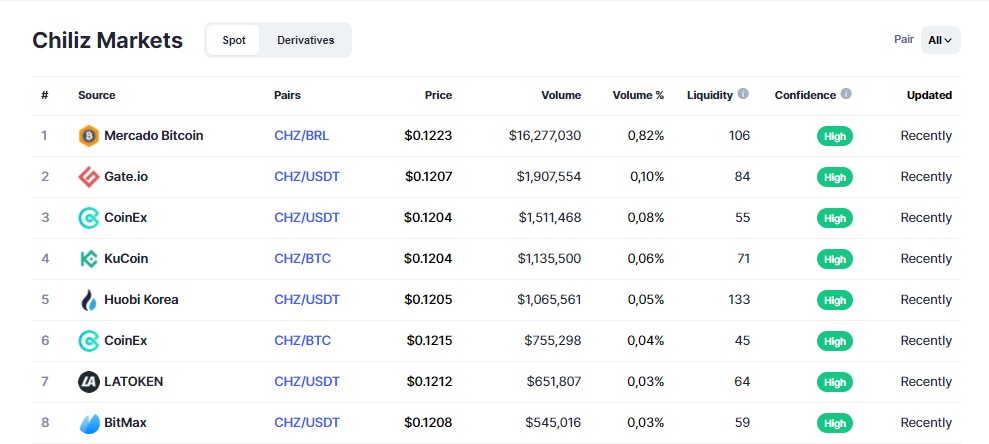Sort table by Volume column header
This screenshot has width=989, height=444.
coord(561,95)
